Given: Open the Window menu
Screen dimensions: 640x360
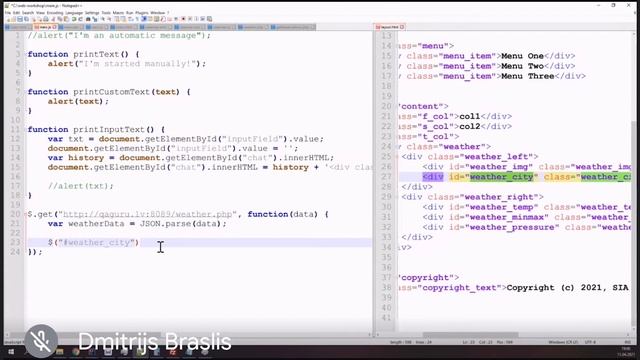Looking at the screenshot, I should [x=158, y=13].
